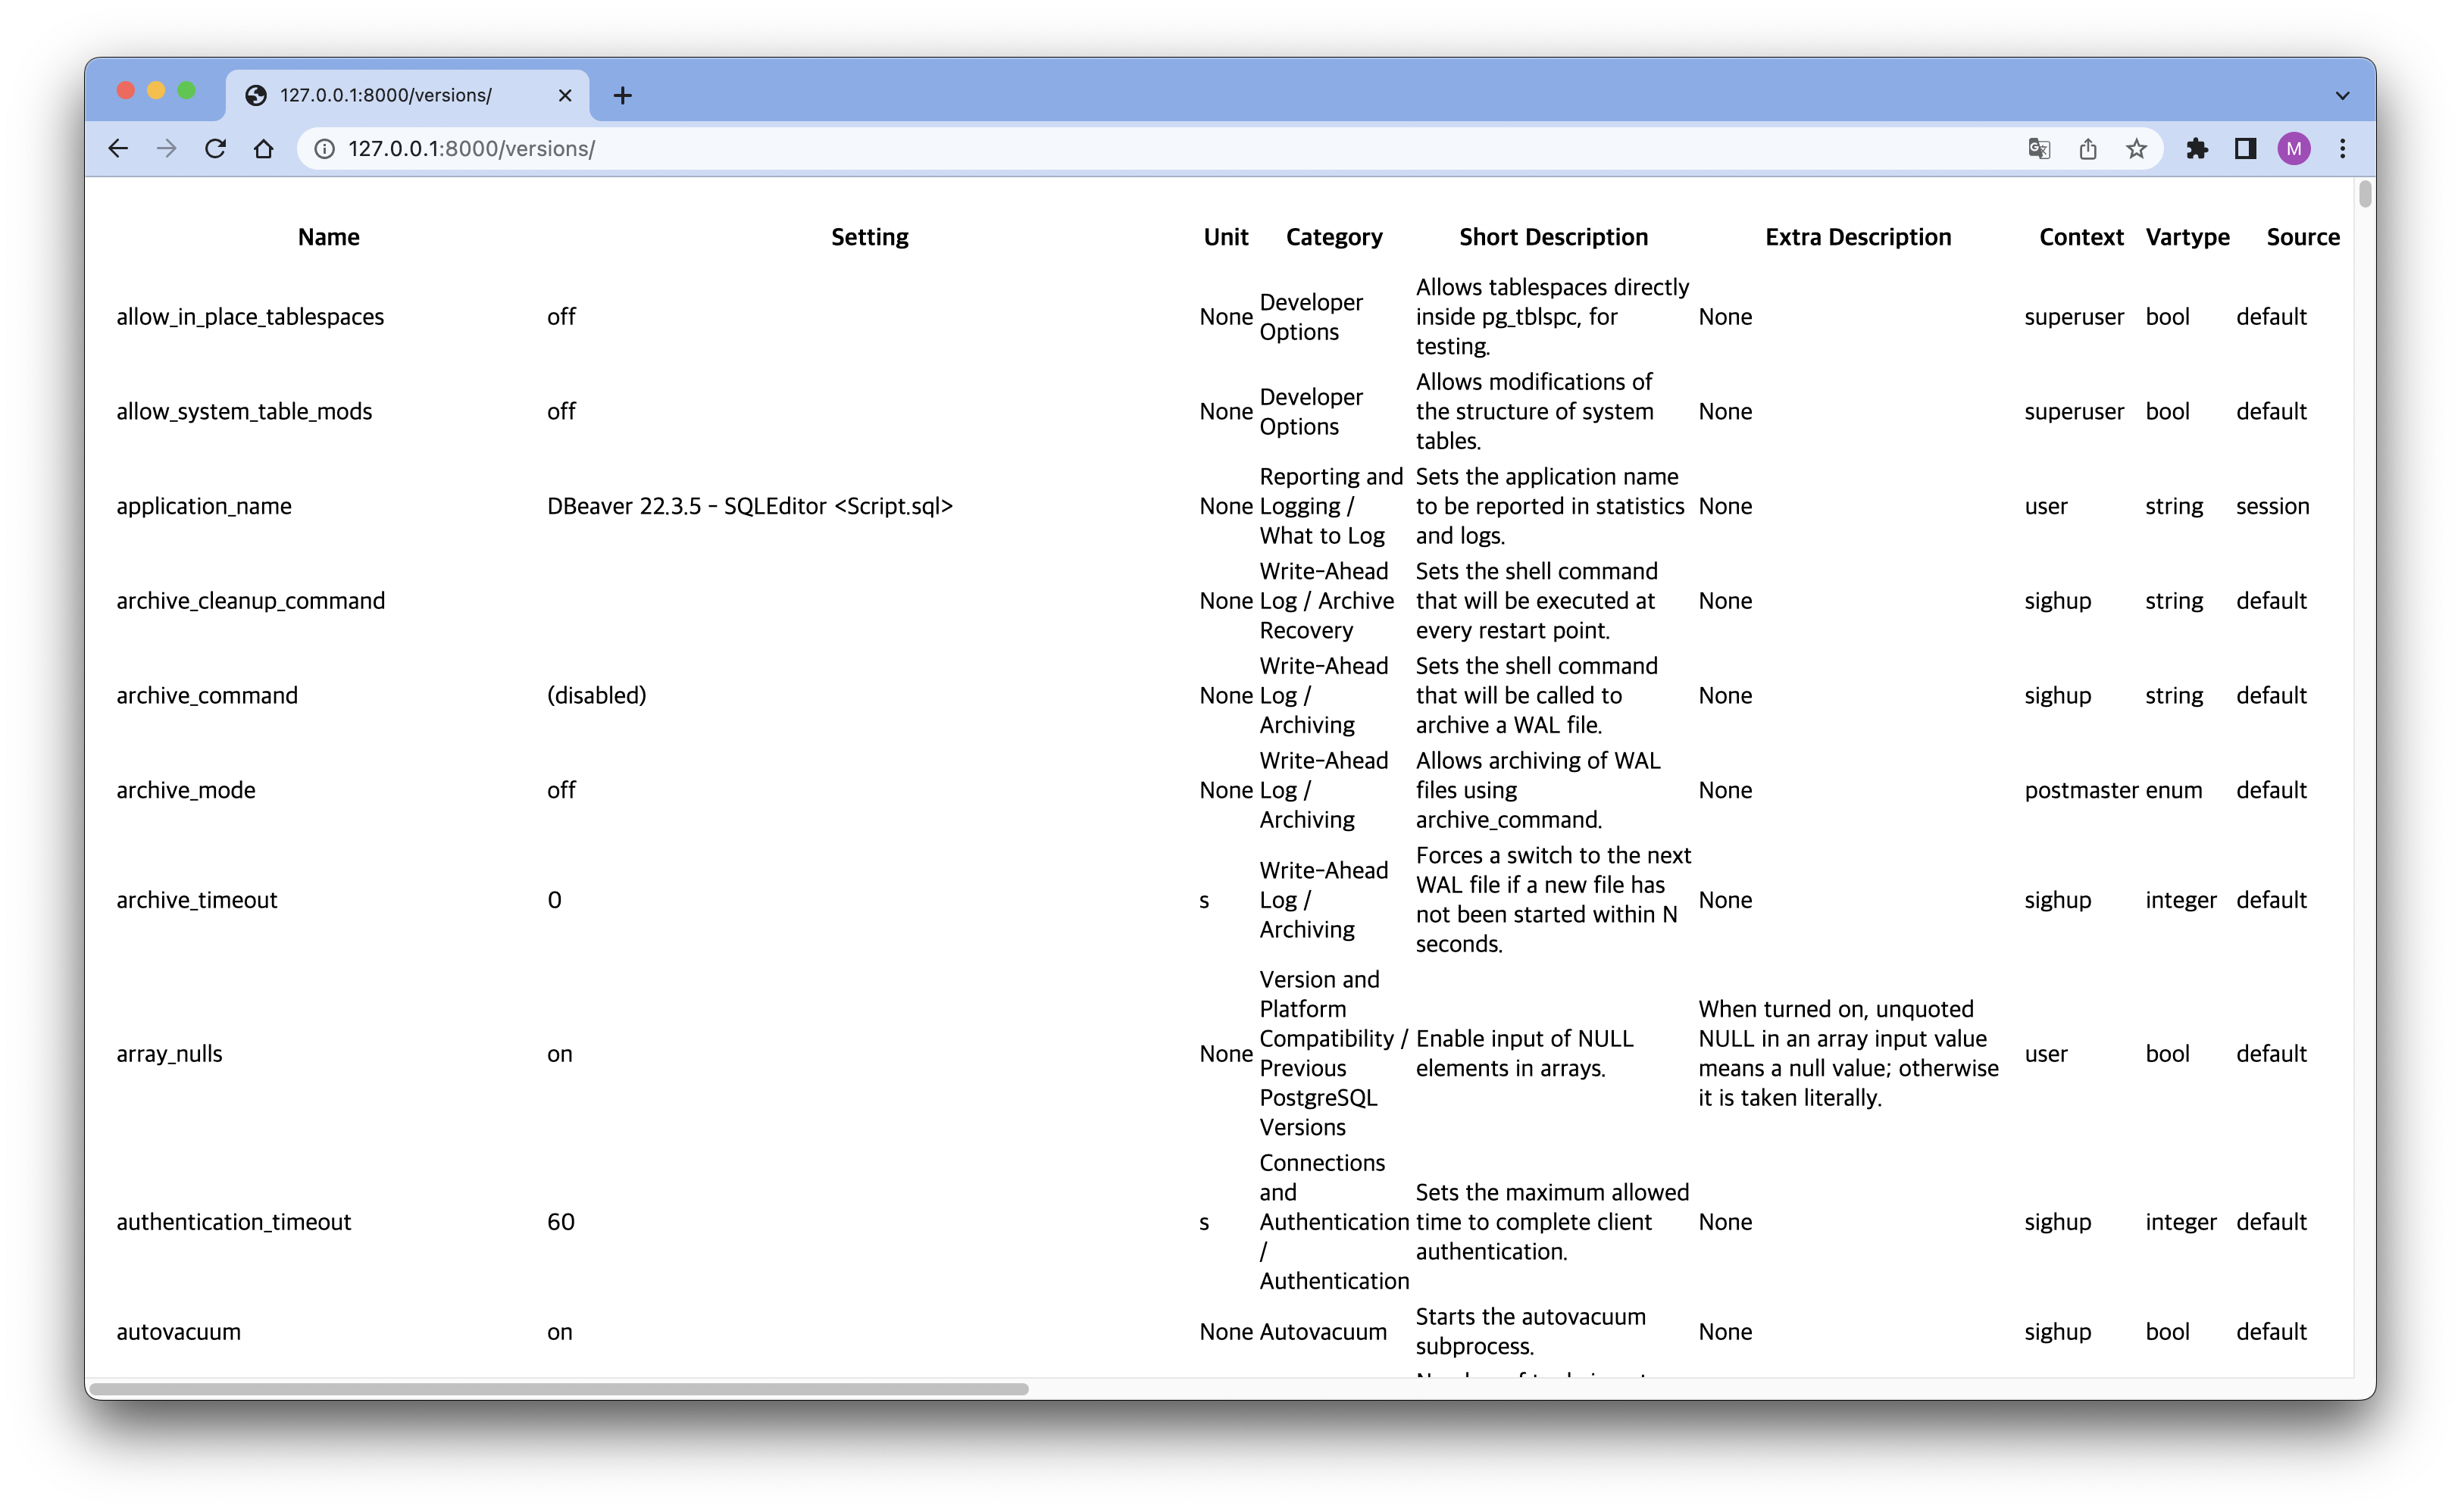2461x1512 pixels.
Task: Click the (disabled) setting value
Action: [x=596, y=696]
